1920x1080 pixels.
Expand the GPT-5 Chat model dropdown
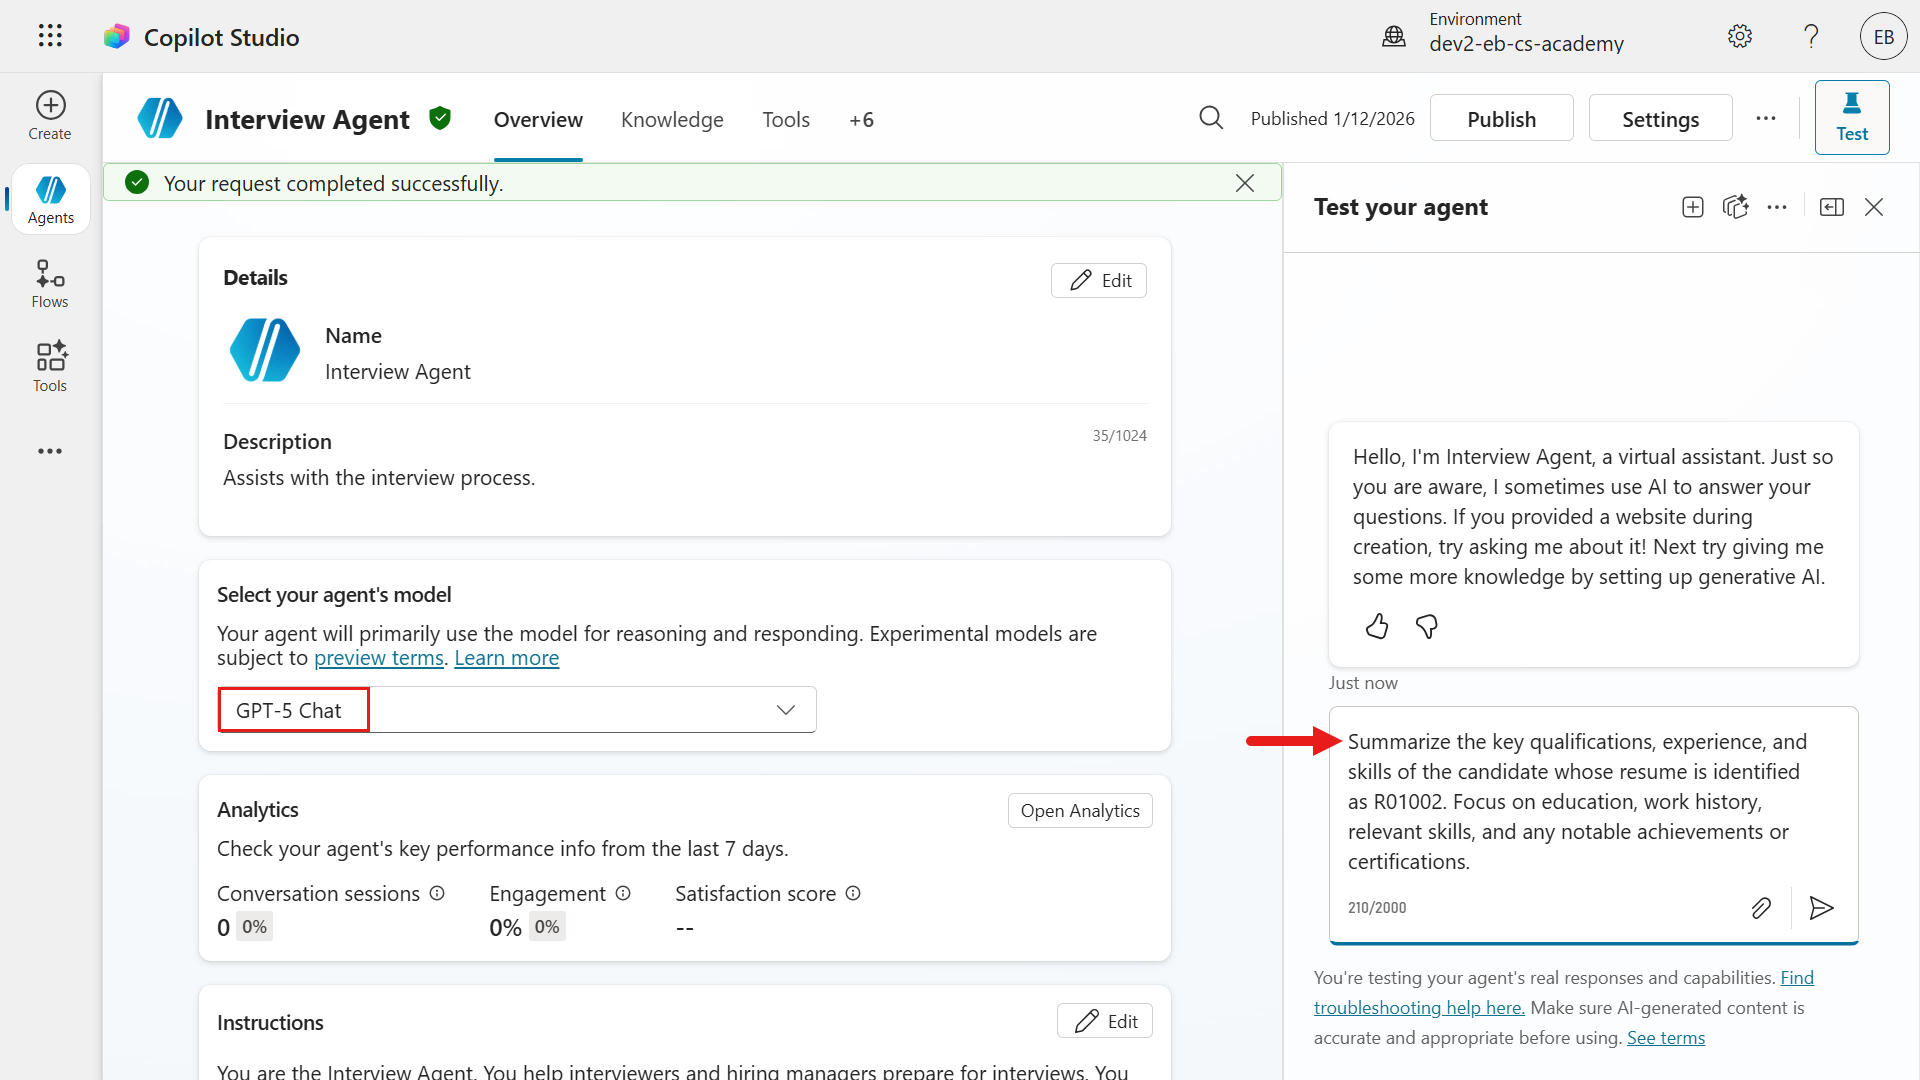(786, 710)
